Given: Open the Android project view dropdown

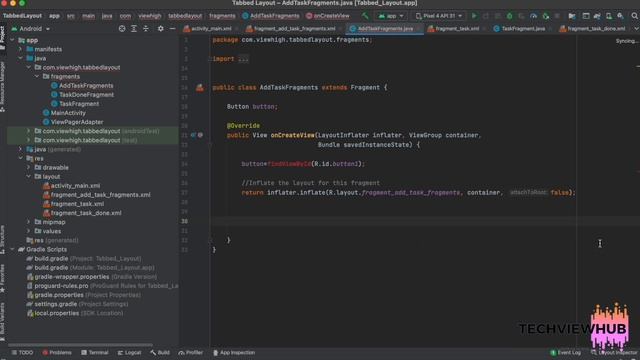Looking at the screenshot, I should [x=31, y=29].
